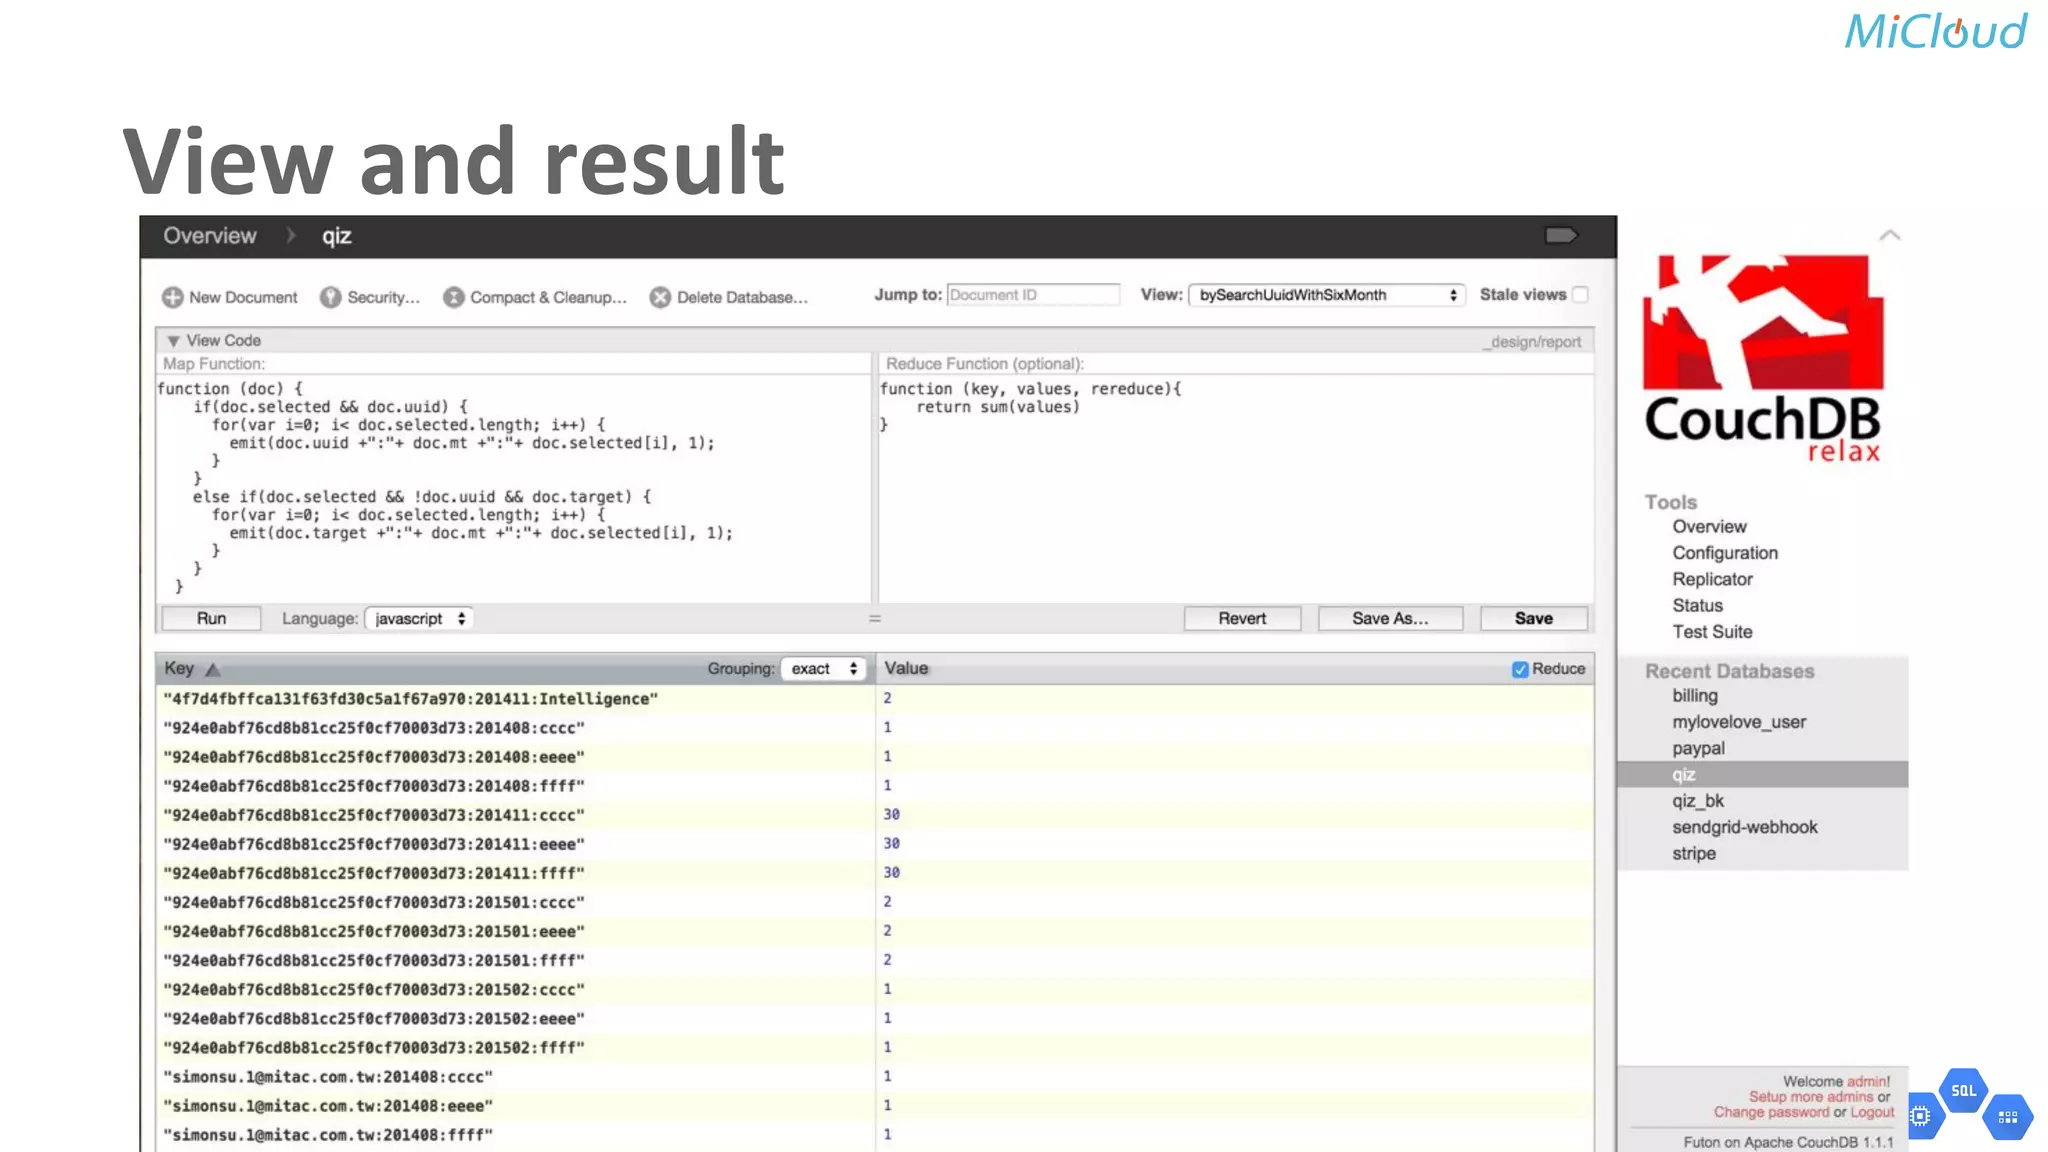Click the dark tag icon in header
Screen dimensions: 2048x1152
click(1560, 236)
